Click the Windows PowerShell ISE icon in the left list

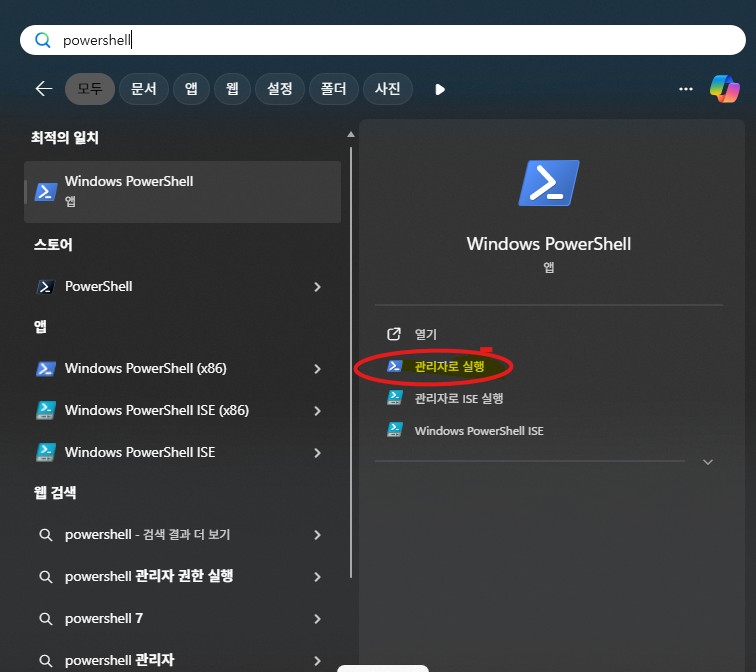[46, 453]
